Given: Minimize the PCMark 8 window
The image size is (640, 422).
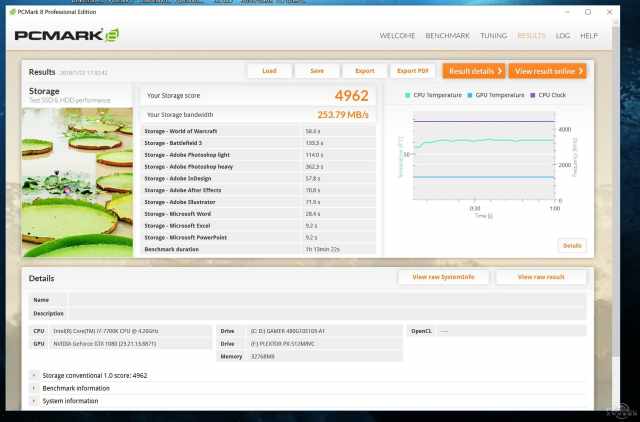Looking at the screenshot, I should coord(567,12).
